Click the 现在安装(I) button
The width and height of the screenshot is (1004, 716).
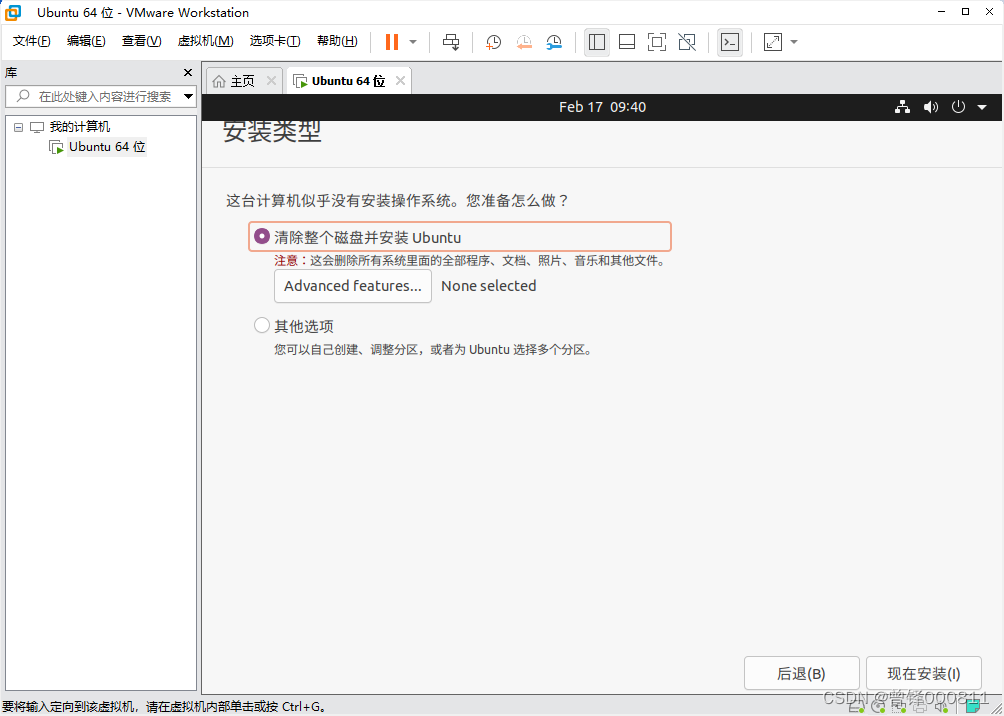tap(923, 674)
